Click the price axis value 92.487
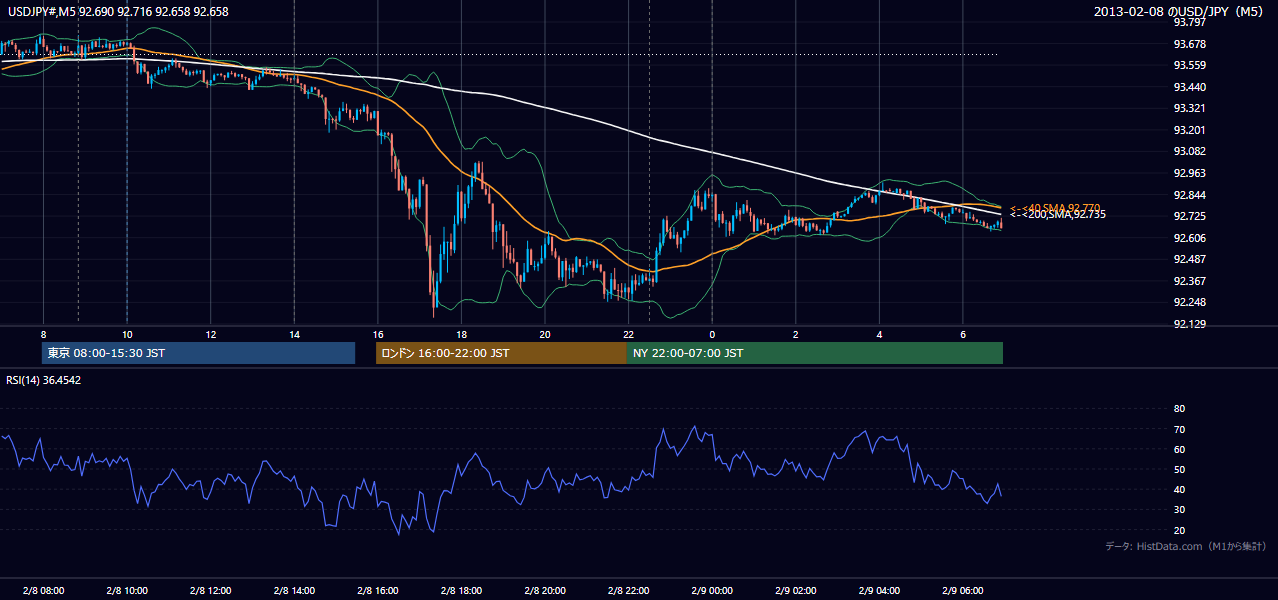1278x600 pixels. [x=1189, y=259]
